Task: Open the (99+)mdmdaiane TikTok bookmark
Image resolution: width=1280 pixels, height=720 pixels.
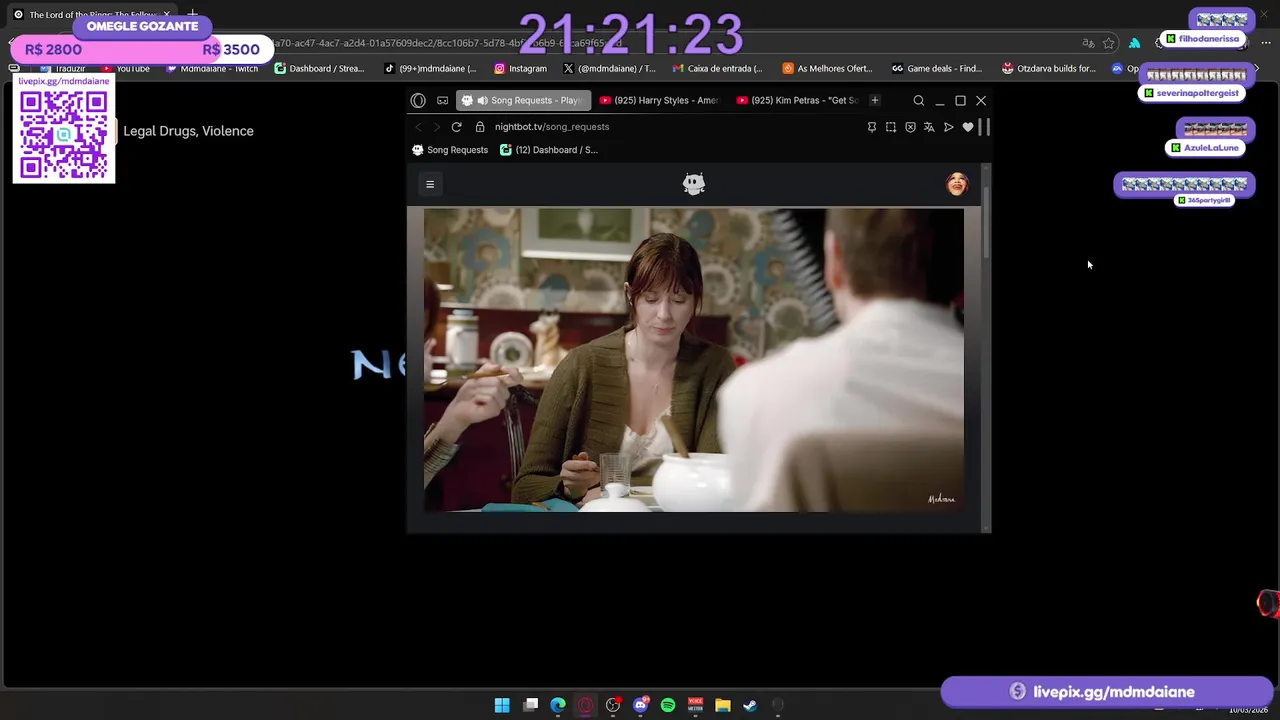Action: [x=430, y=69]
